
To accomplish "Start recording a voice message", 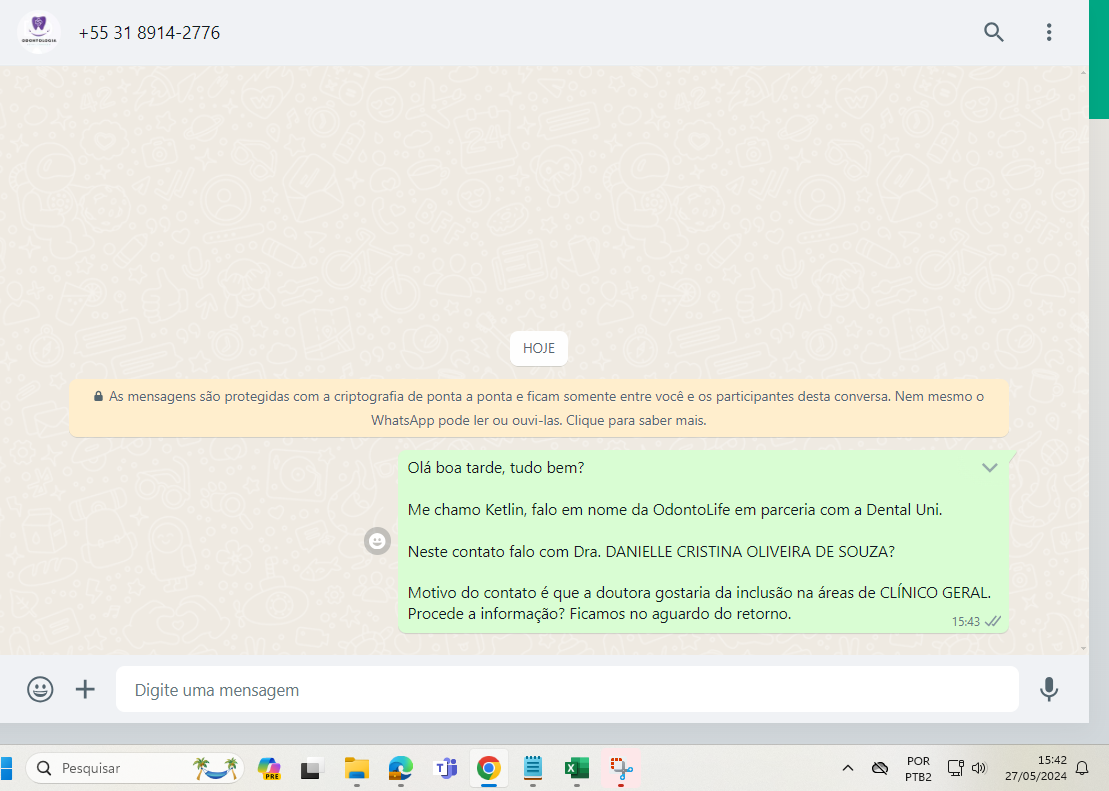I will [x=1049, y=689].
